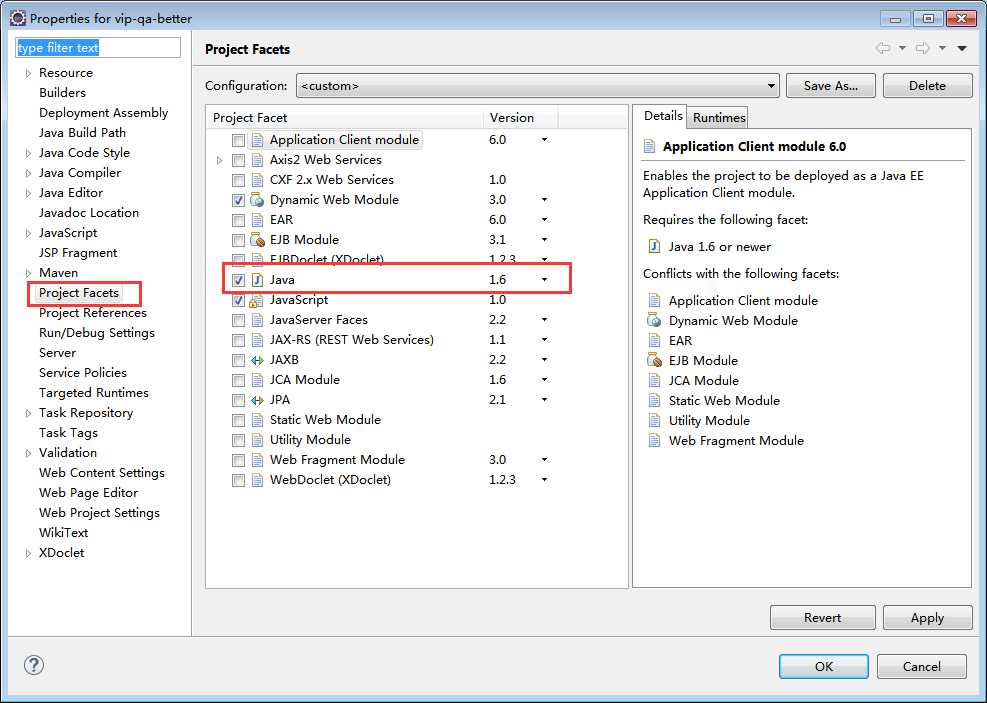
Task: Click the JavaServer Faces facet icon
Action: click(257, 320)
